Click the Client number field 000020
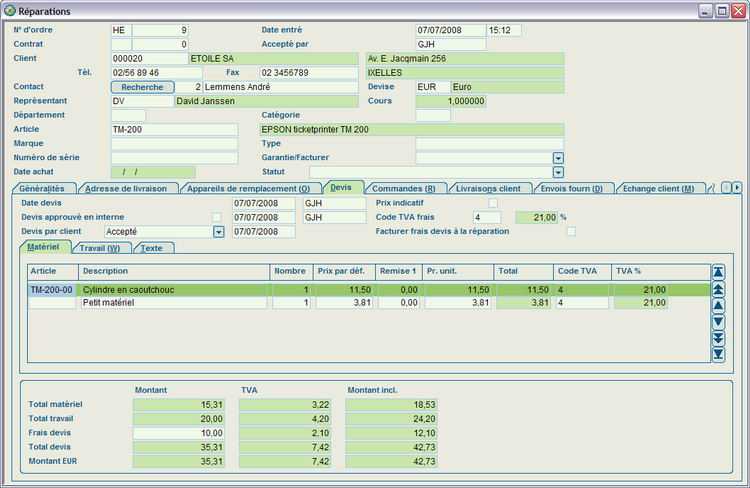 [x=150, y=58]
